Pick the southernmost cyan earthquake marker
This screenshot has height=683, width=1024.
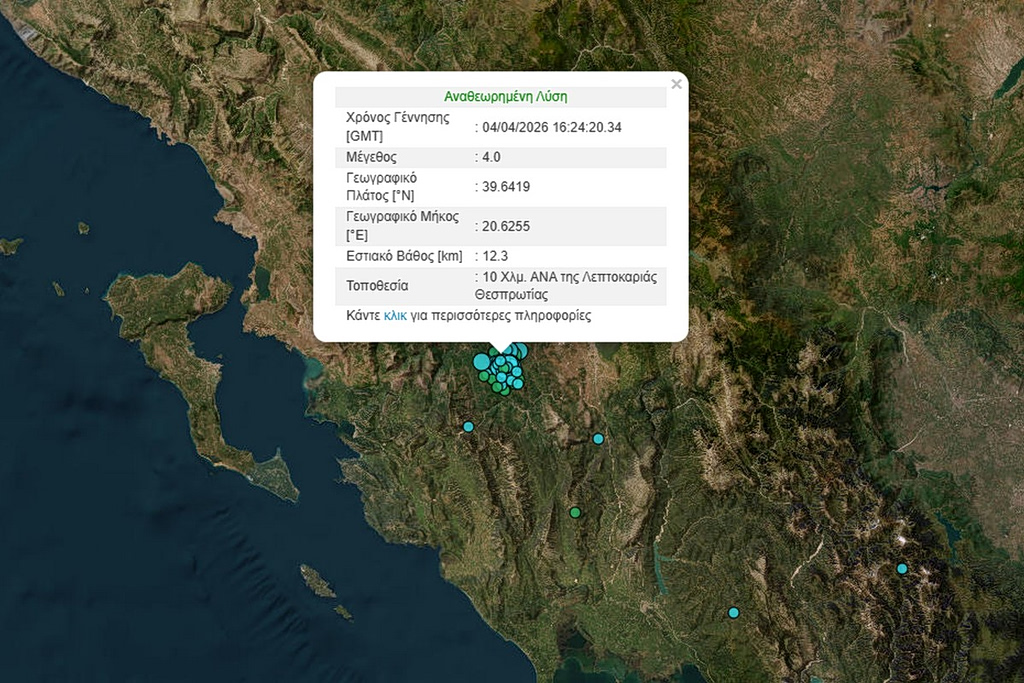(733, 612)
